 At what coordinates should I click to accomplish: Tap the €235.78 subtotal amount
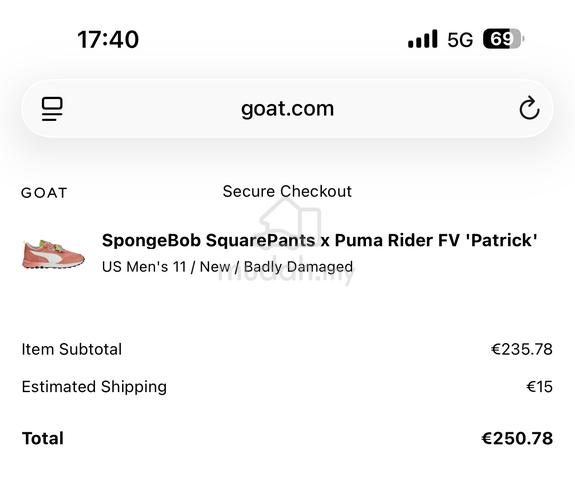click(x=522, y=349)
